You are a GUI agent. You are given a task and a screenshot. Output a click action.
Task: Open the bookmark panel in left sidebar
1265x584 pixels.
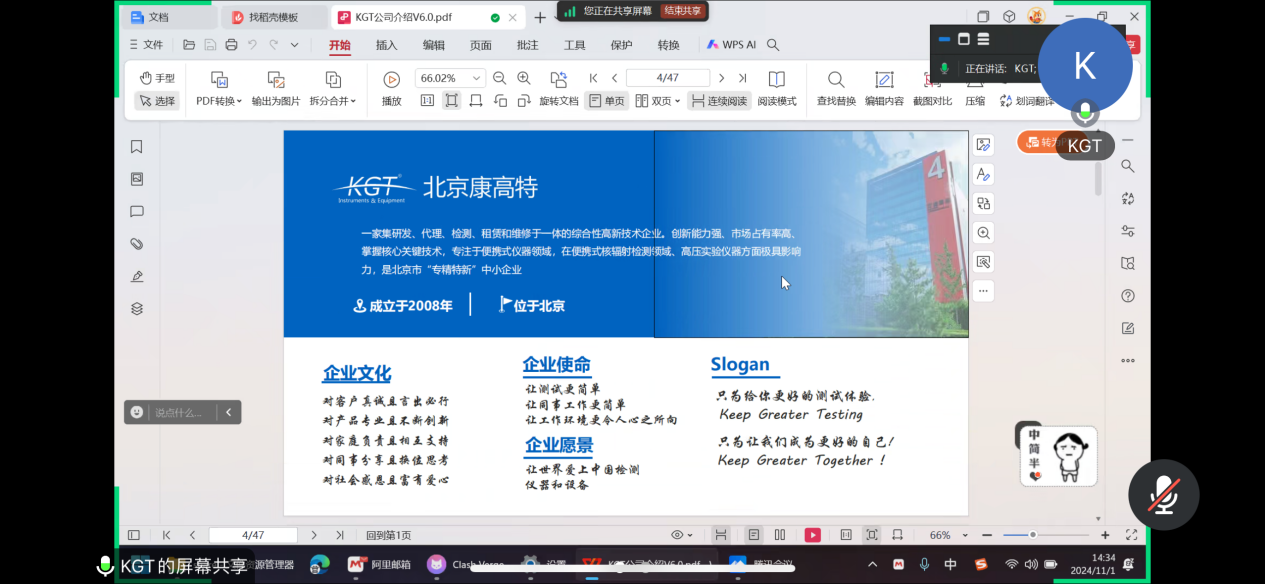[137, 147]
